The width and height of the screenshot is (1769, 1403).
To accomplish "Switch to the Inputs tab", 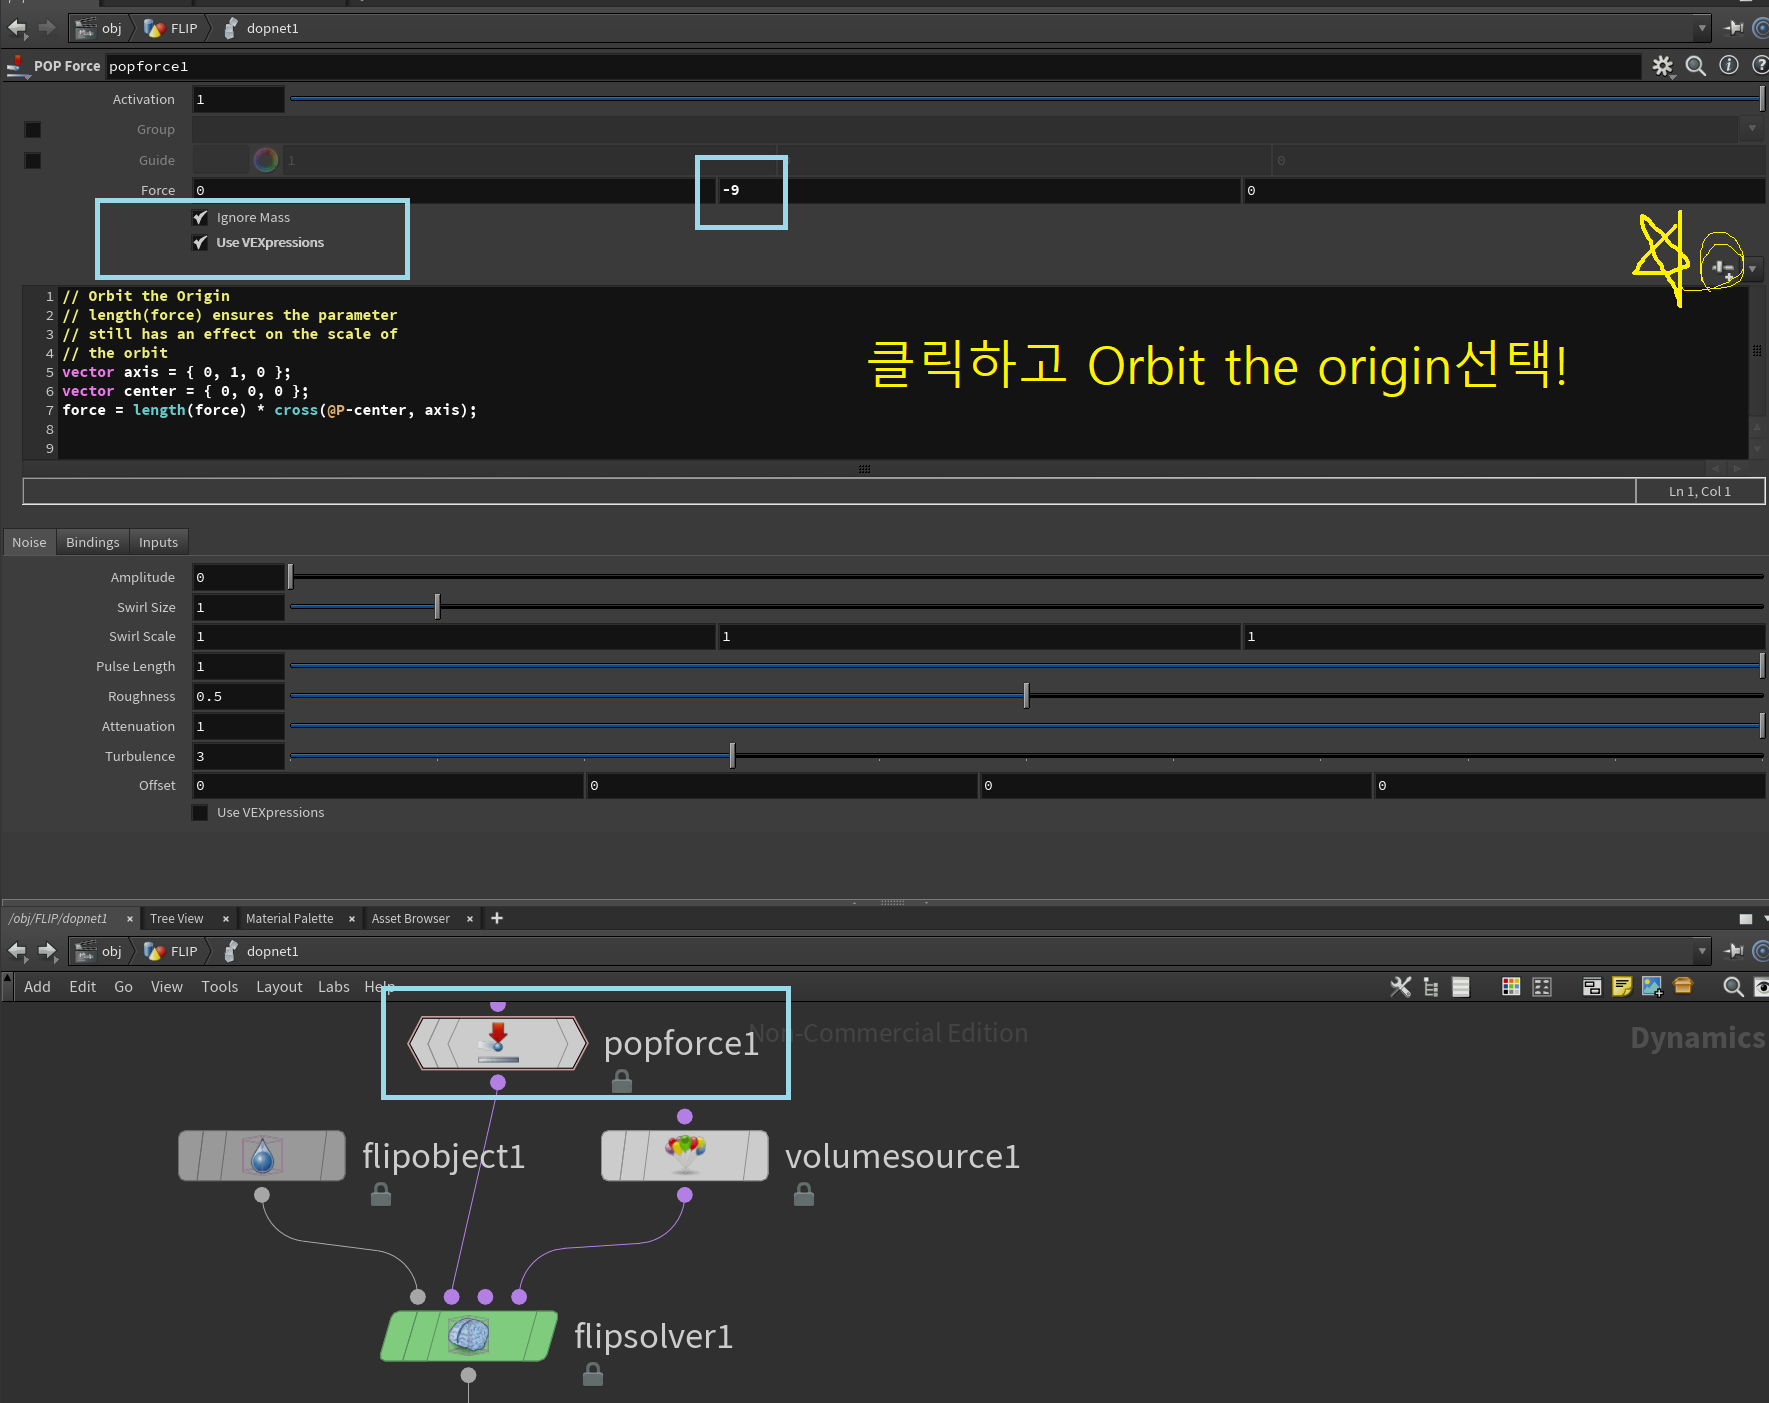I will (x=158, y=542).
